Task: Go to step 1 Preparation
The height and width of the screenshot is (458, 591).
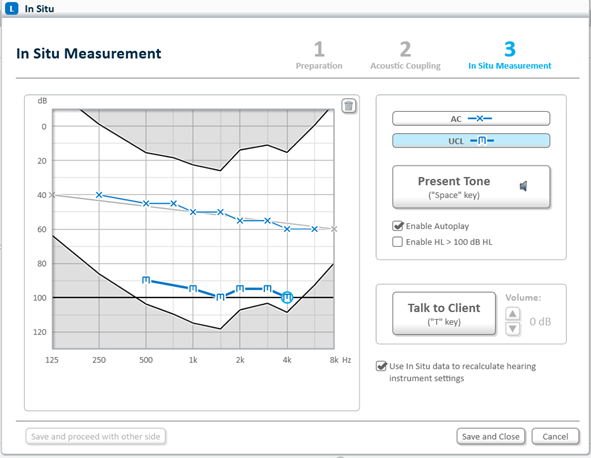Action: (319, 55)
